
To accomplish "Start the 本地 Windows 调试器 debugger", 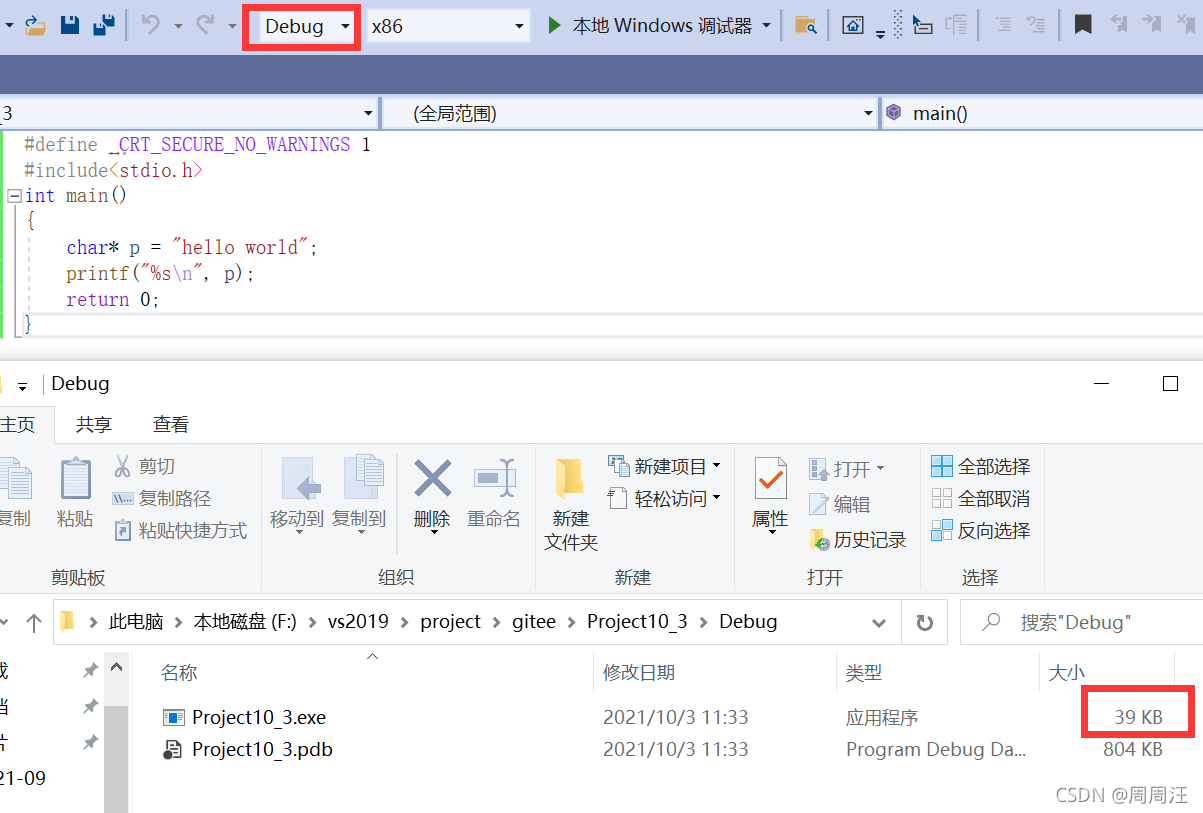I will [651, 26].
